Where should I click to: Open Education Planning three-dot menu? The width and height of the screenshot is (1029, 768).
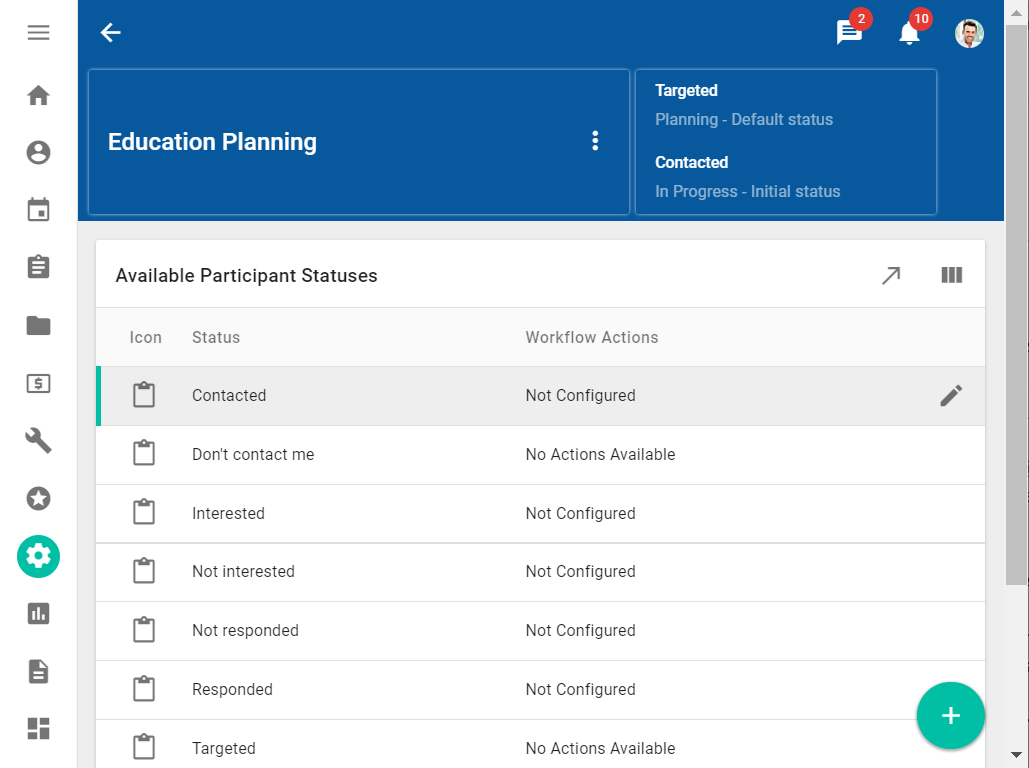595,141
